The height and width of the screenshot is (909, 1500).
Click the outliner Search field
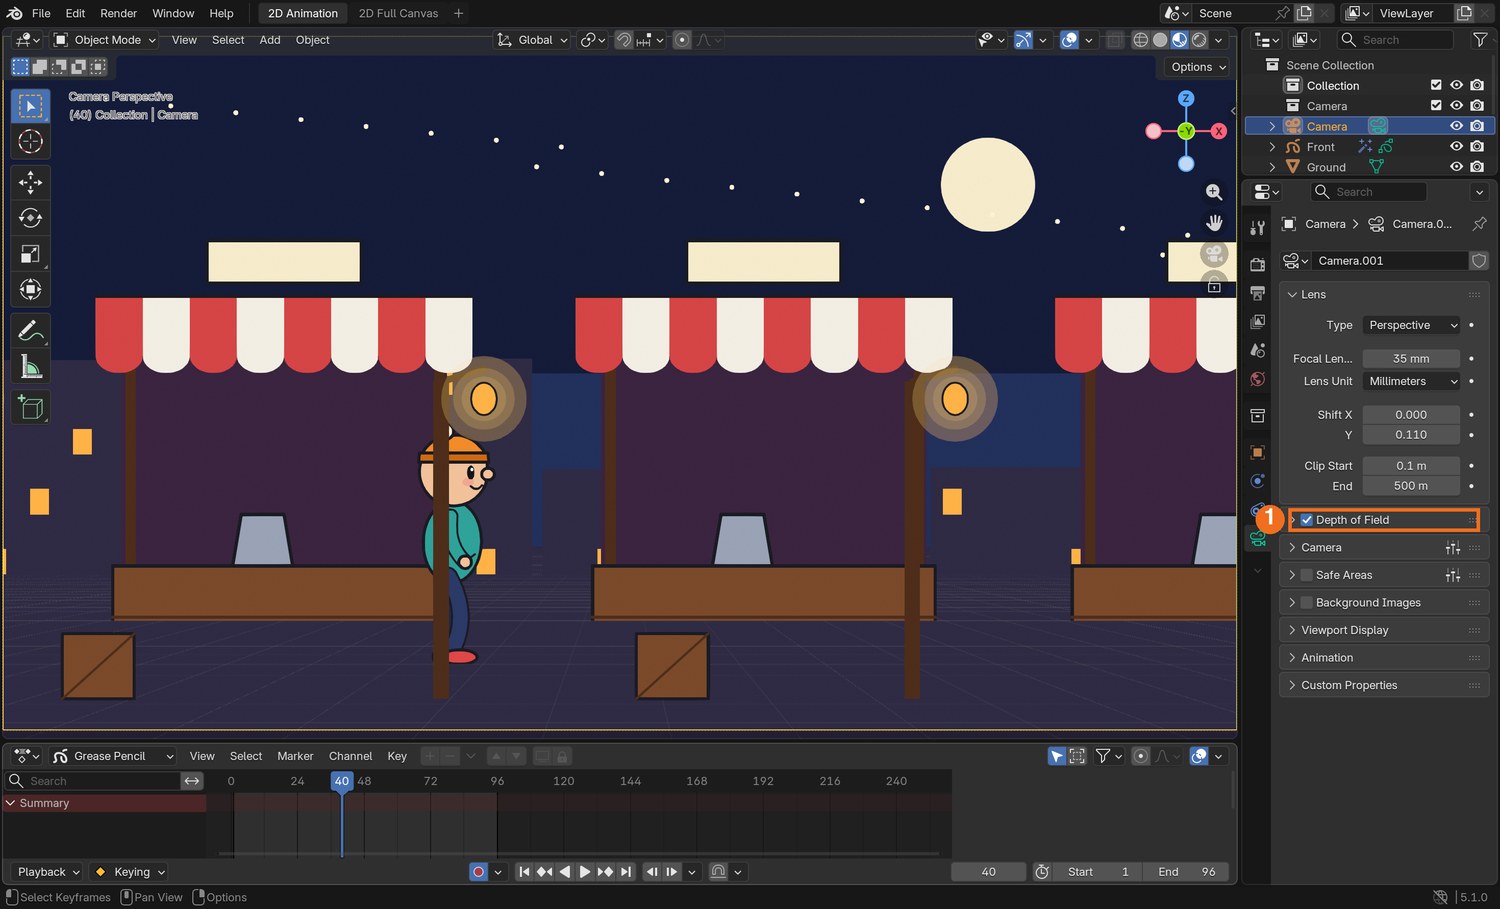1396,40
